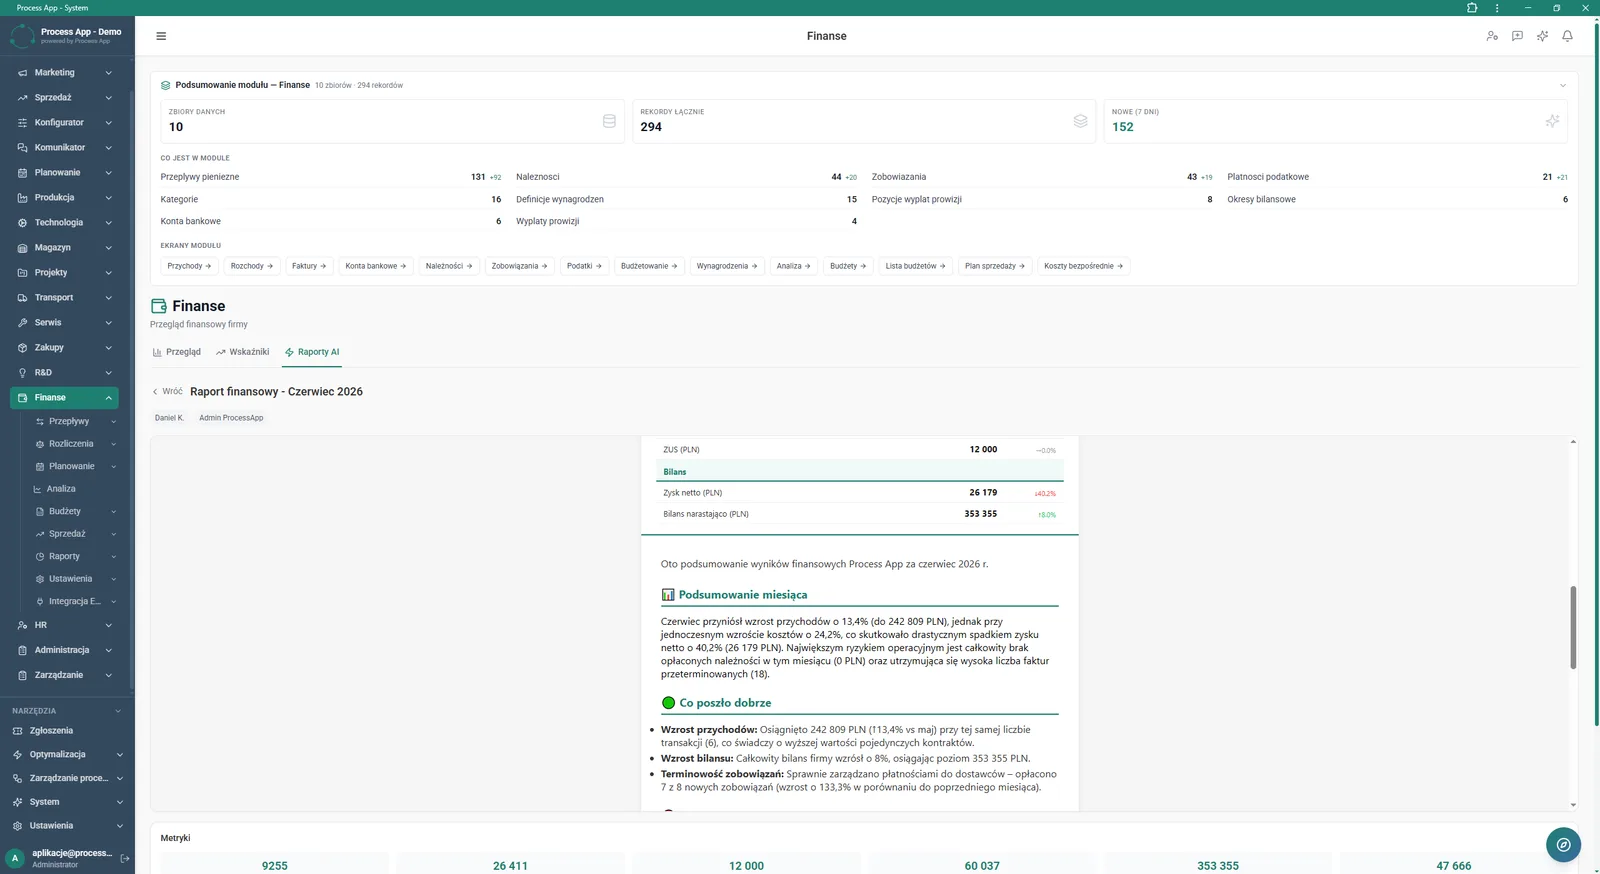1600x874 pixels.
Task: Collapse the Podsumowanie modułu panel chevron
Action: point(1563,85)
